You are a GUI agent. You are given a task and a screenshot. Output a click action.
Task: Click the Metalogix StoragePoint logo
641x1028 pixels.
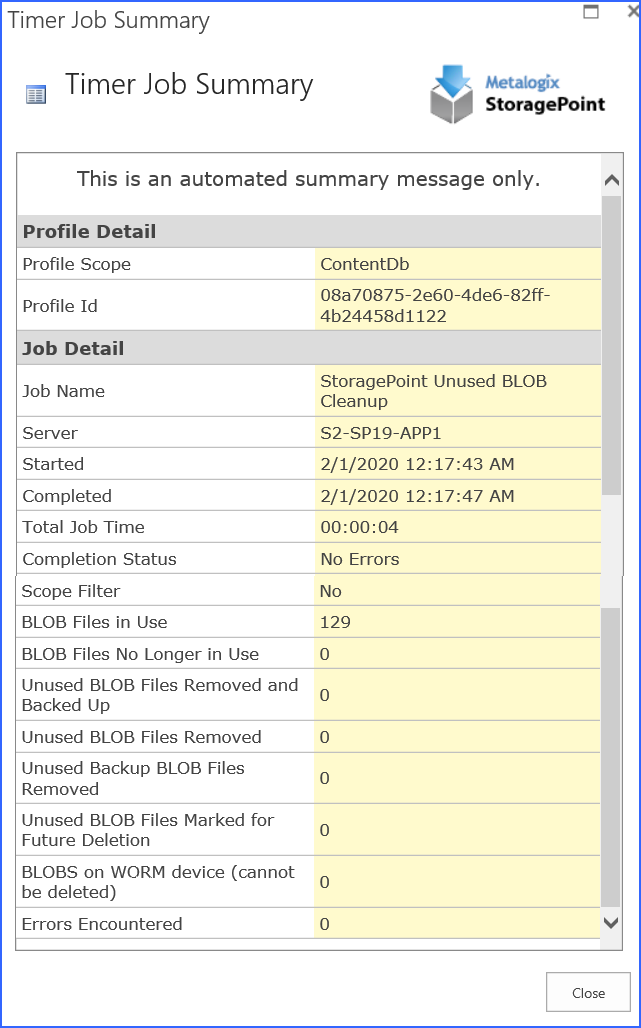pyautogui.click(x=516, y=91)
